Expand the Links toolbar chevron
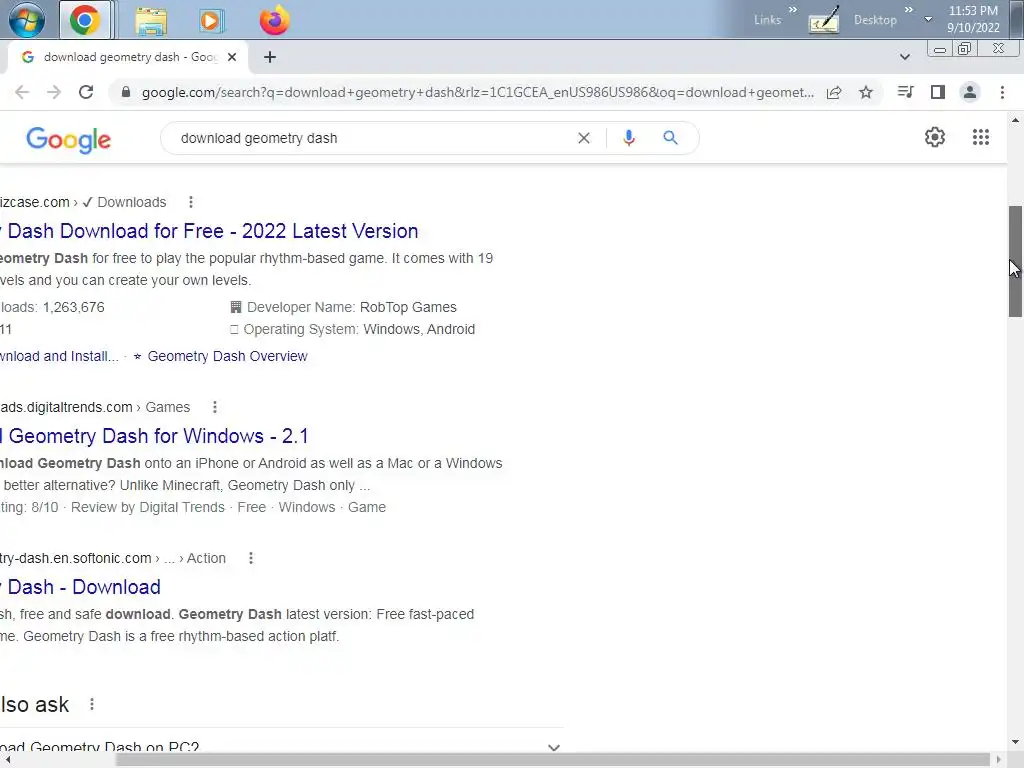 (793, 10)
